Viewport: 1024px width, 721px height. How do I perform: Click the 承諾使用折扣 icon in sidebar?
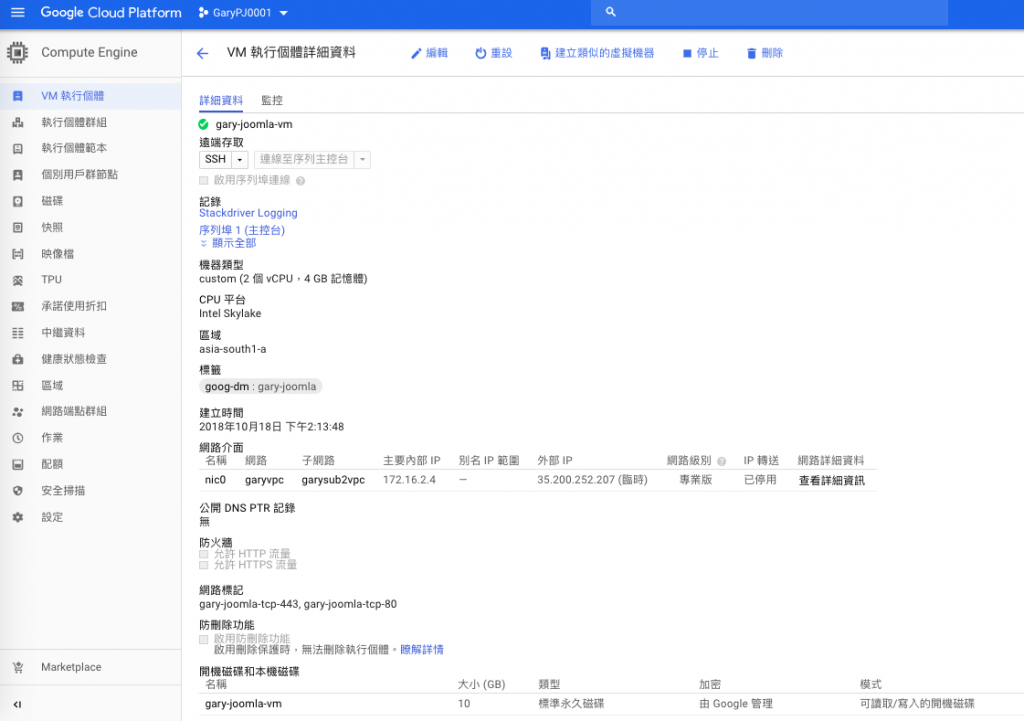point(18,306)
